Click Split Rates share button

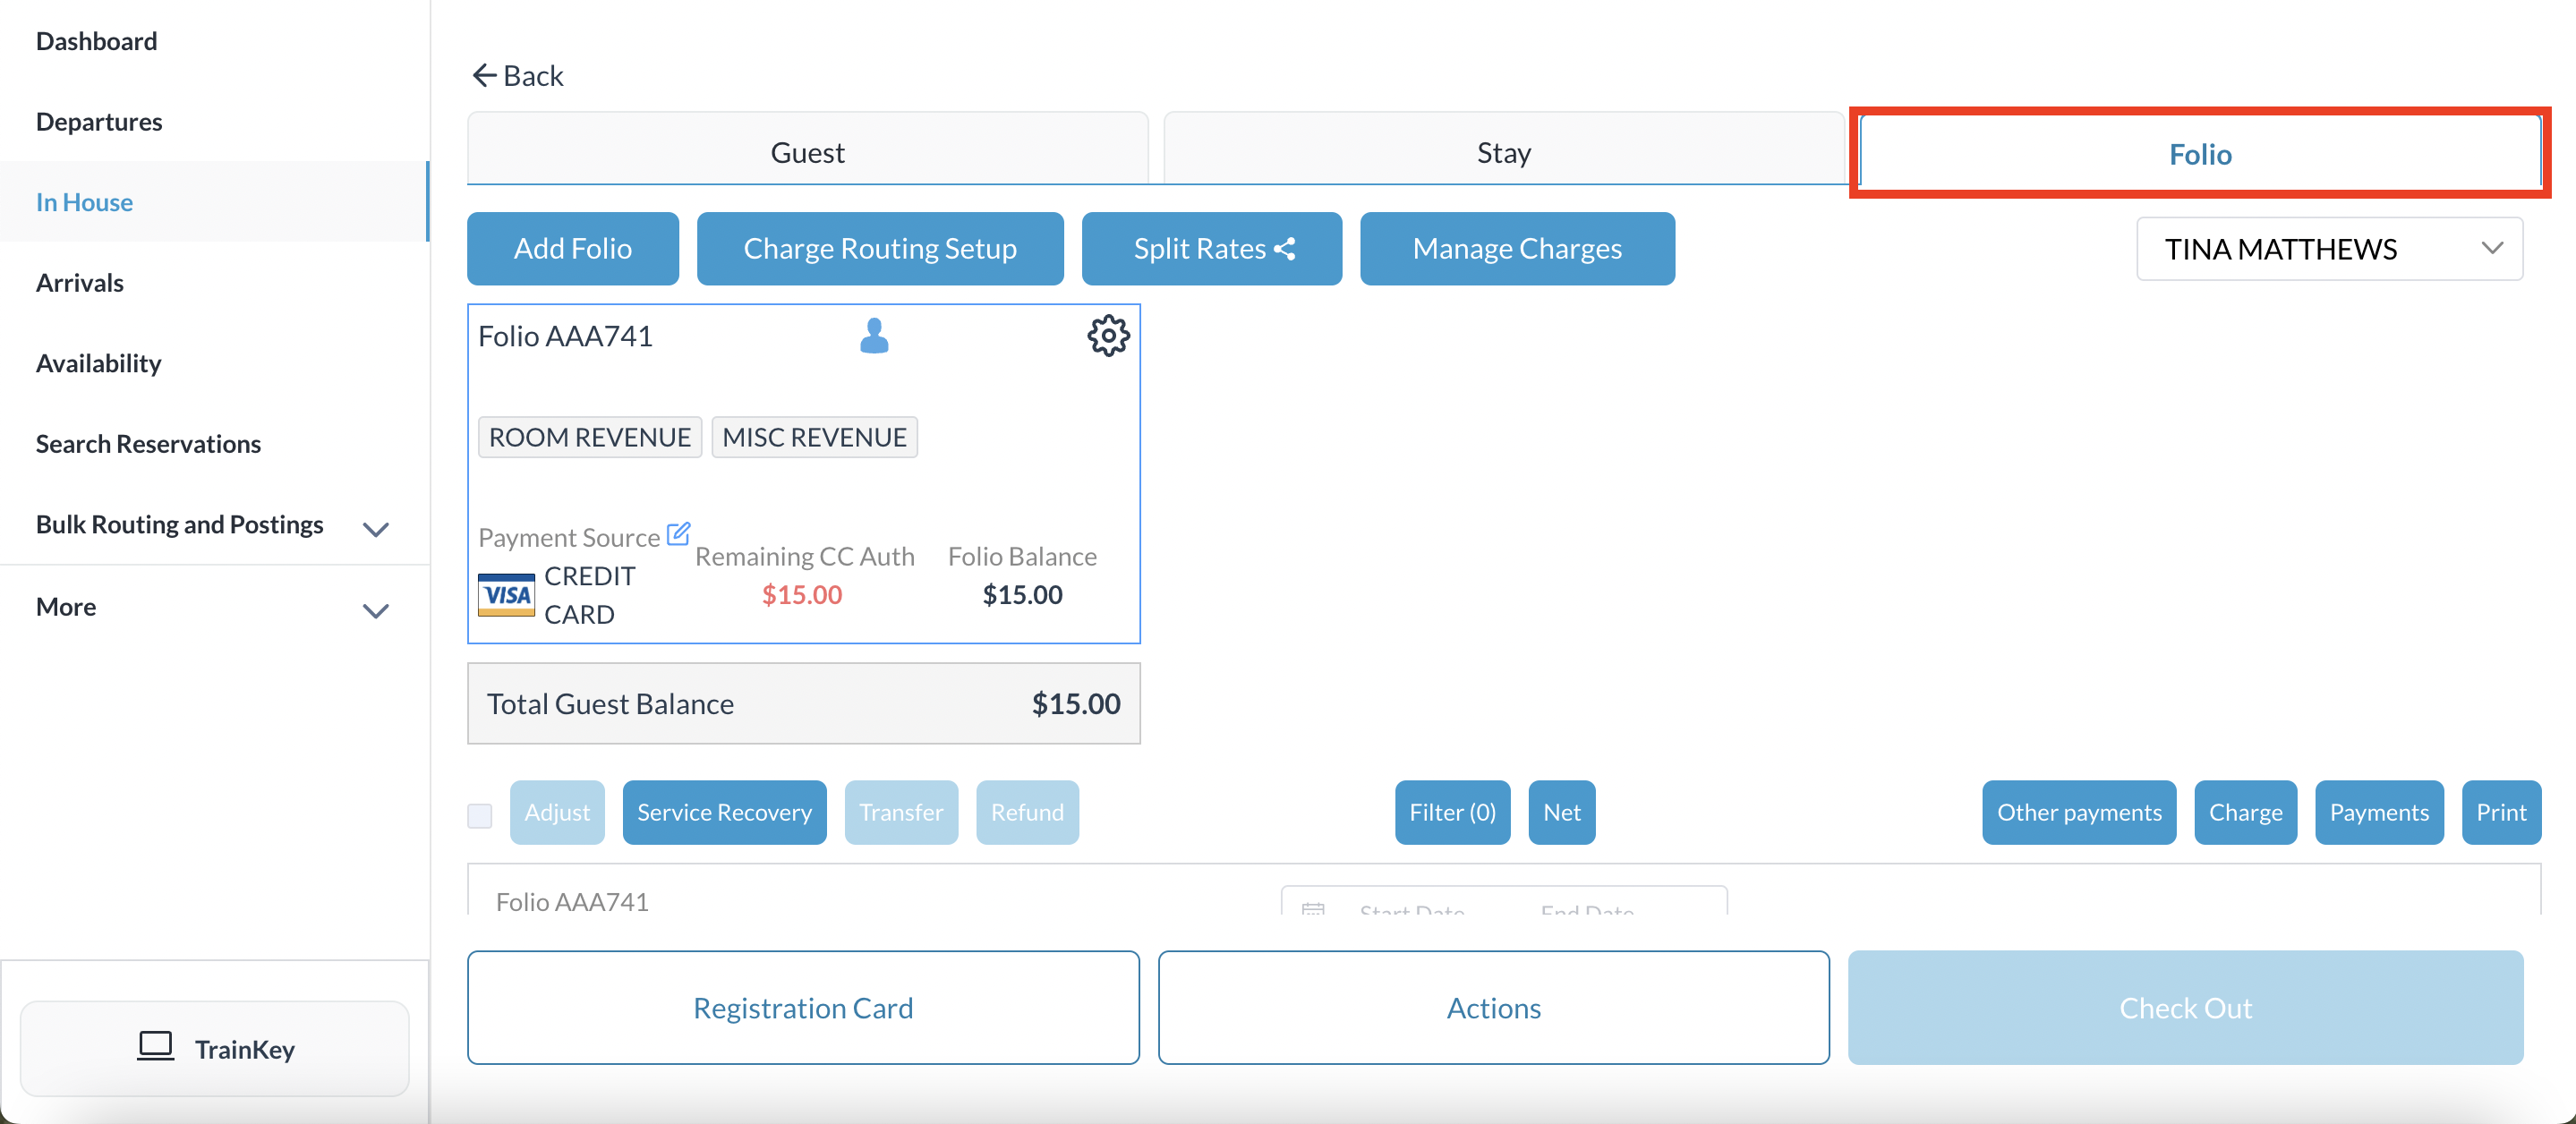(x=1211, y=248)
